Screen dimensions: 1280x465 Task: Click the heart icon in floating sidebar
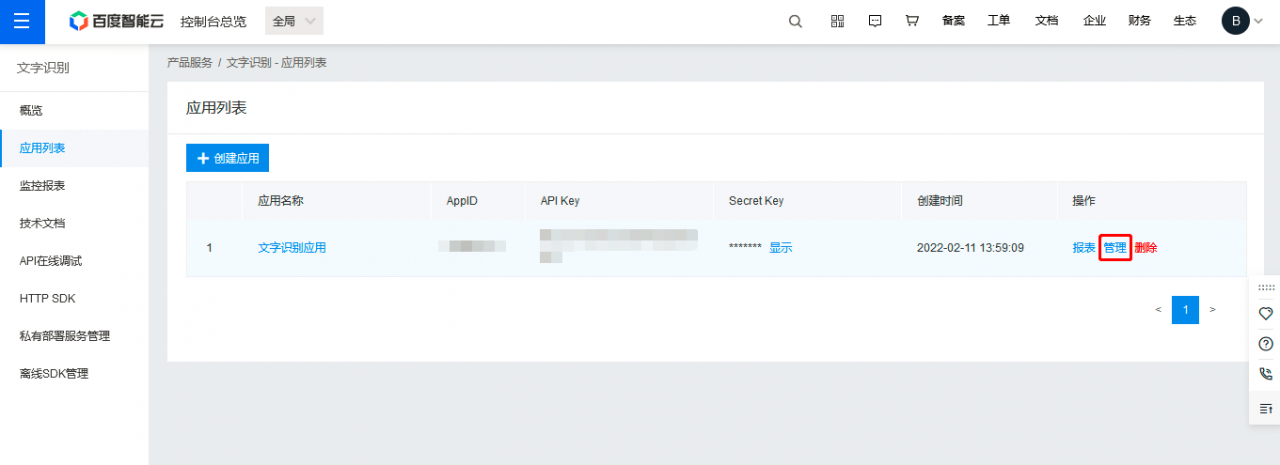[x=1265, y=313]
